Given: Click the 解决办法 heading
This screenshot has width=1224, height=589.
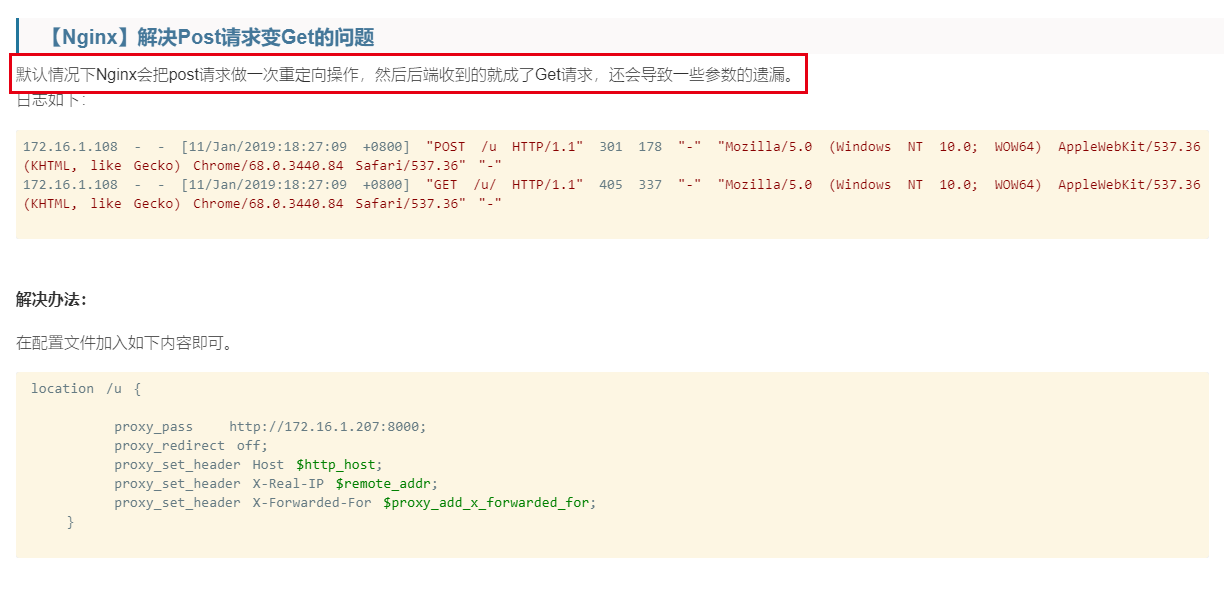Looking at the screenshot, I should point(44,299).
